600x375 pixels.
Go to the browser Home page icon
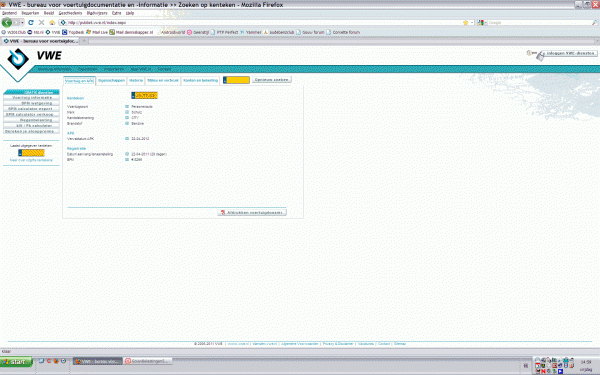tap(52, 23)
